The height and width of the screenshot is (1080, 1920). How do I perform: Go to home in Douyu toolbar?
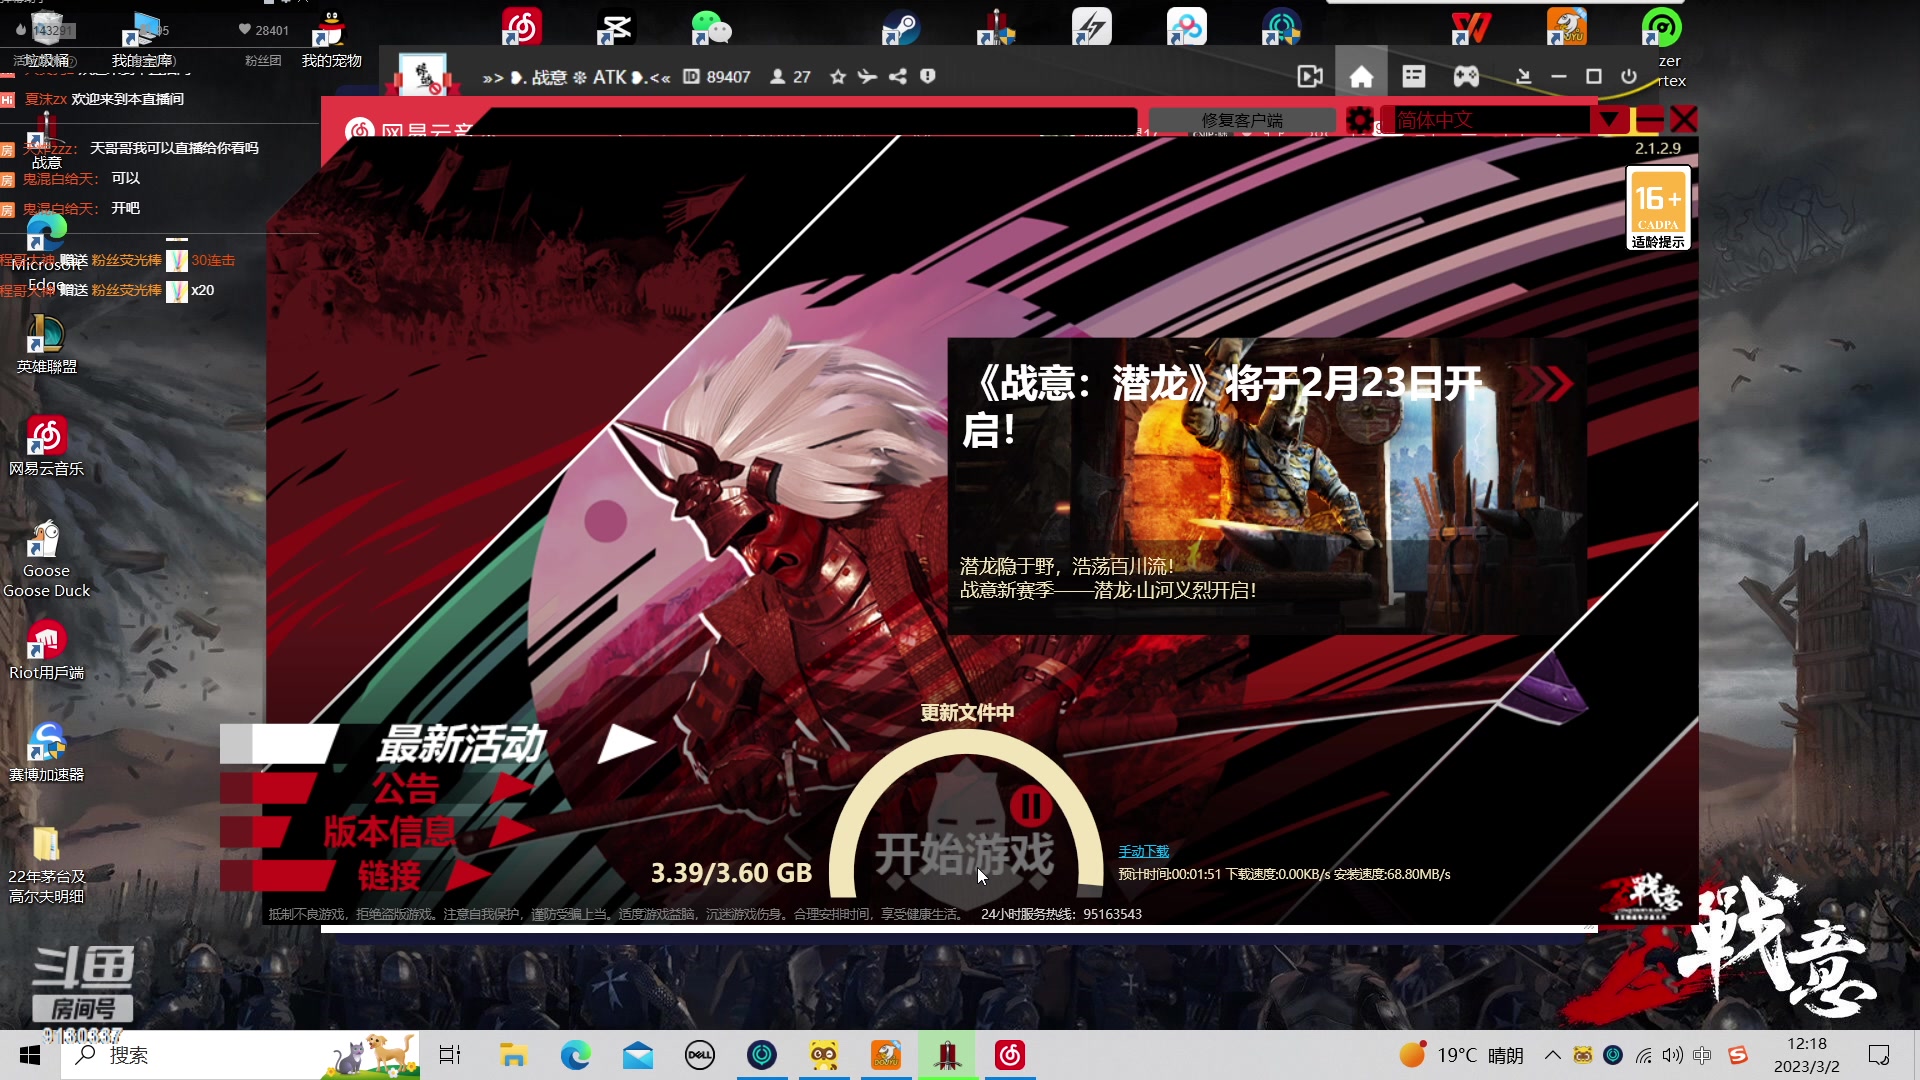pyautogui.click(x=1361, y=77)
